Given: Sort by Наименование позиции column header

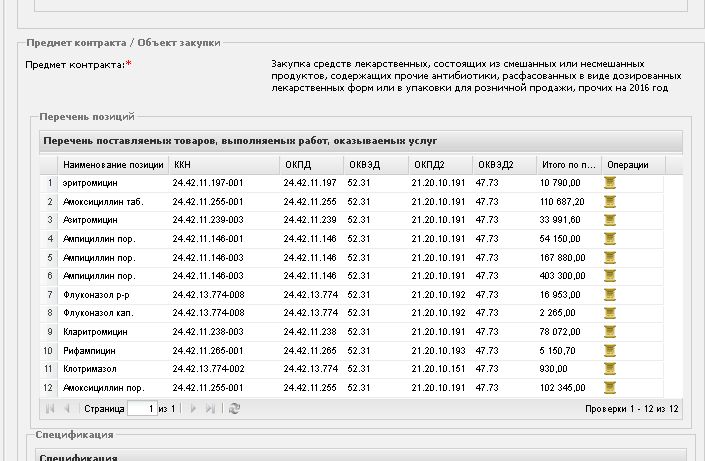Looking at the screenshot, I should 113,165.
